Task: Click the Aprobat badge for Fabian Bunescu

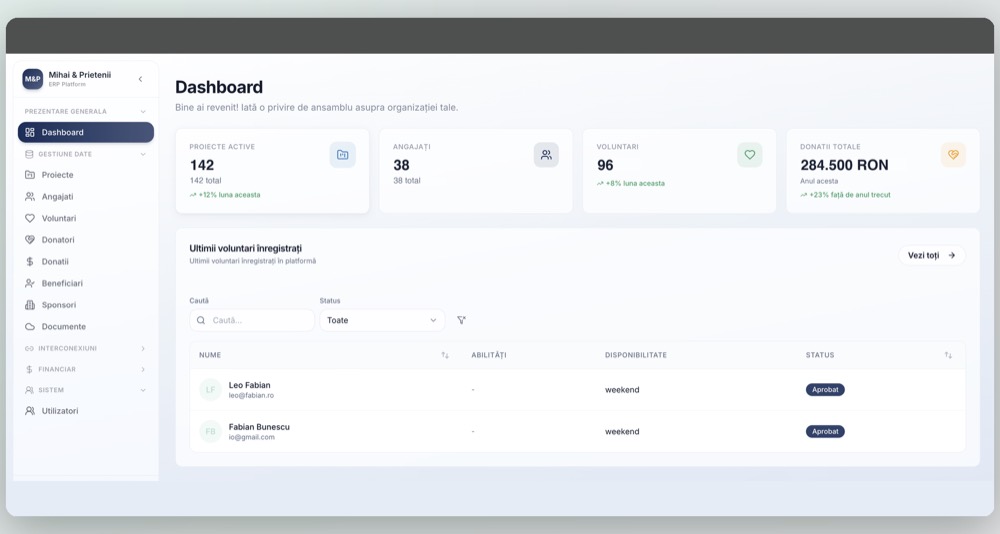Action: (x=825, y=432)
